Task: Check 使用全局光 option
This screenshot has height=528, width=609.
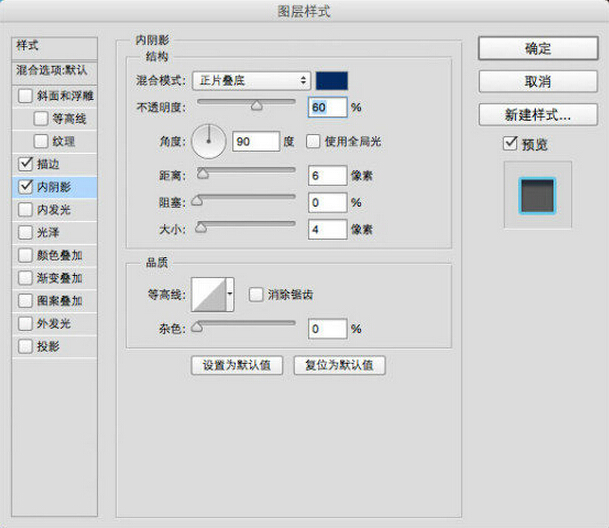Action: click(x=313, y=141)
